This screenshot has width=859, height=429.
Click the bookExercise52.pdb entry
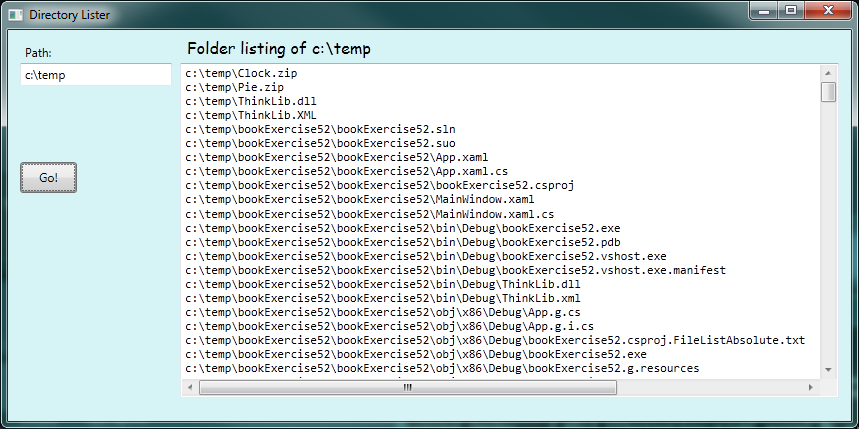click(403, 242)
